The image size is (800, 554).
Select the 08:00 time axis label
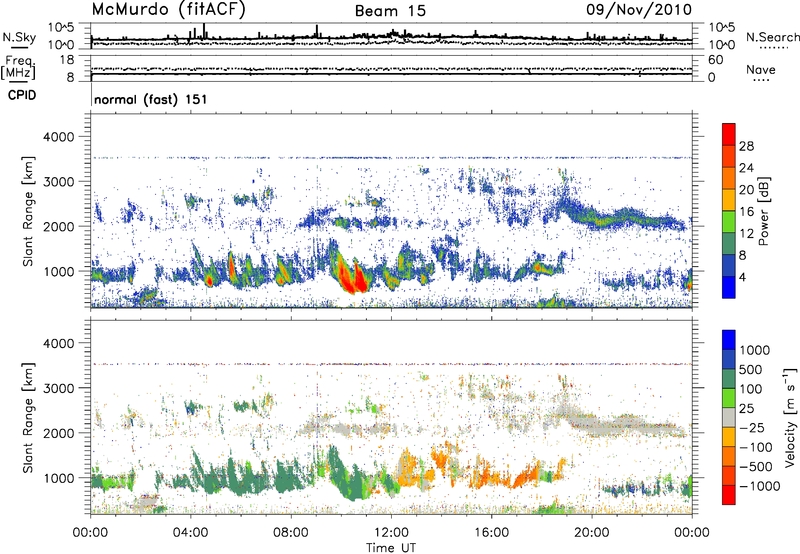291,533
